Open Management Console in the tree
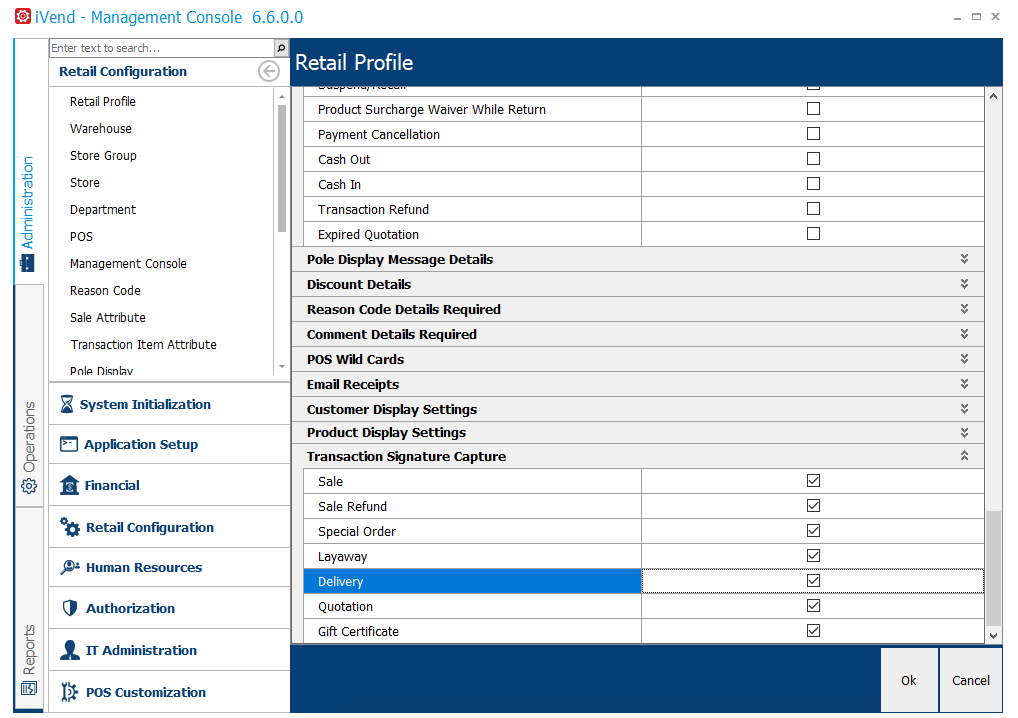1018x718 pixels. pyautogui.click(x=128, y=264)
